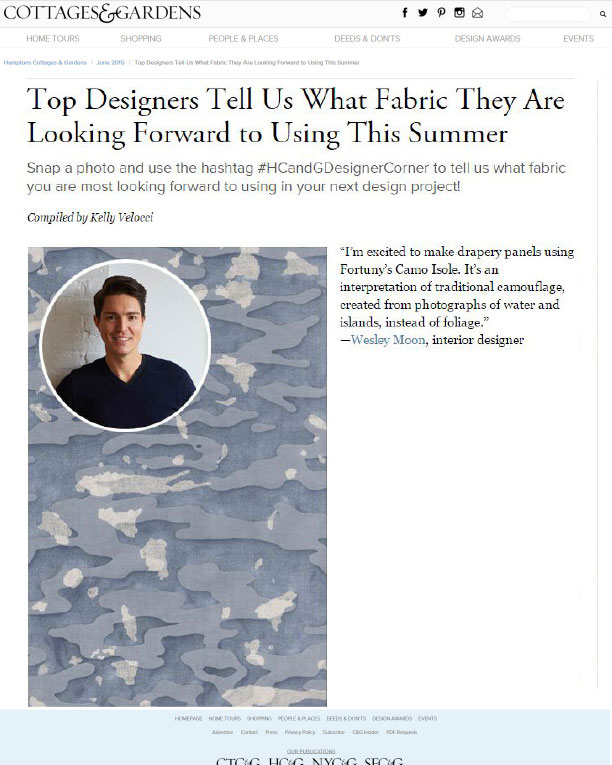The height and width of the screenshot is (765, 612).
Task: Open Privacy Policy footer link
Action: coord(300,732)
